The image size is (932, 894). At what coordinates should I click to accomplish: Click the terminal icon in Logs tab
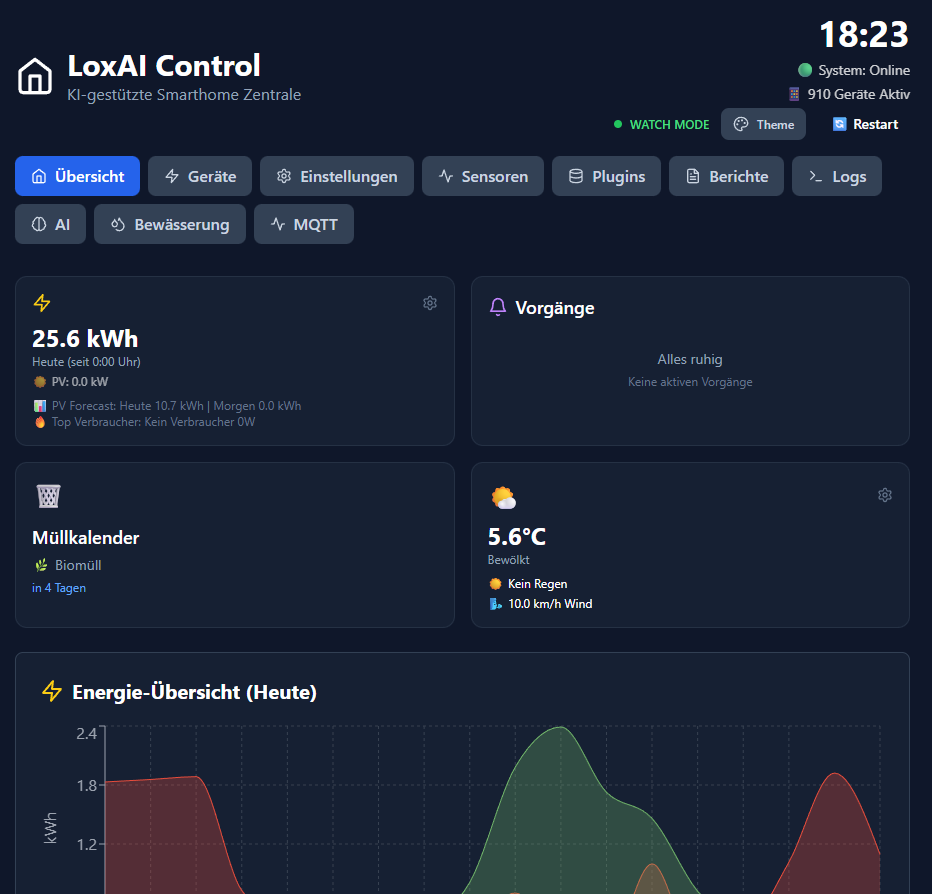pos(816,176)
